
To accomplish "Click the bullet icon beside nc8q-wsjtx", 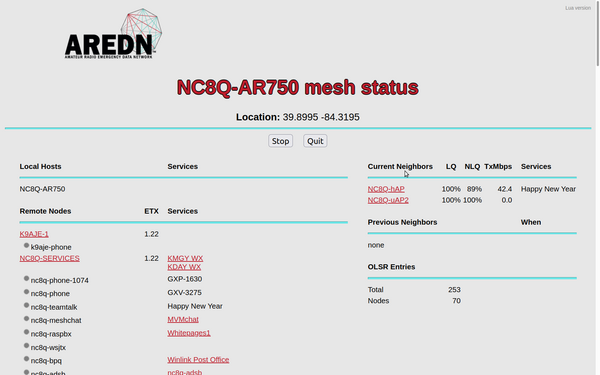I will point(26,346).
